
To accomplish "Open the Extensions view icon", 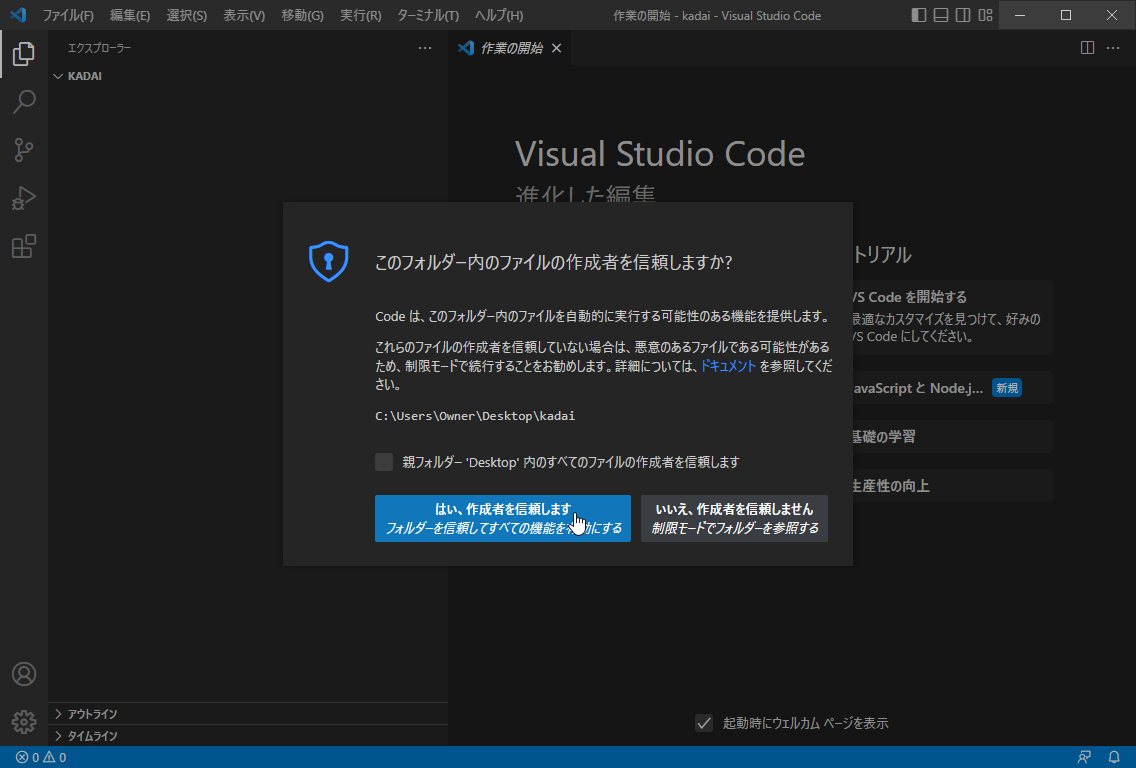I will coord(24,246).
